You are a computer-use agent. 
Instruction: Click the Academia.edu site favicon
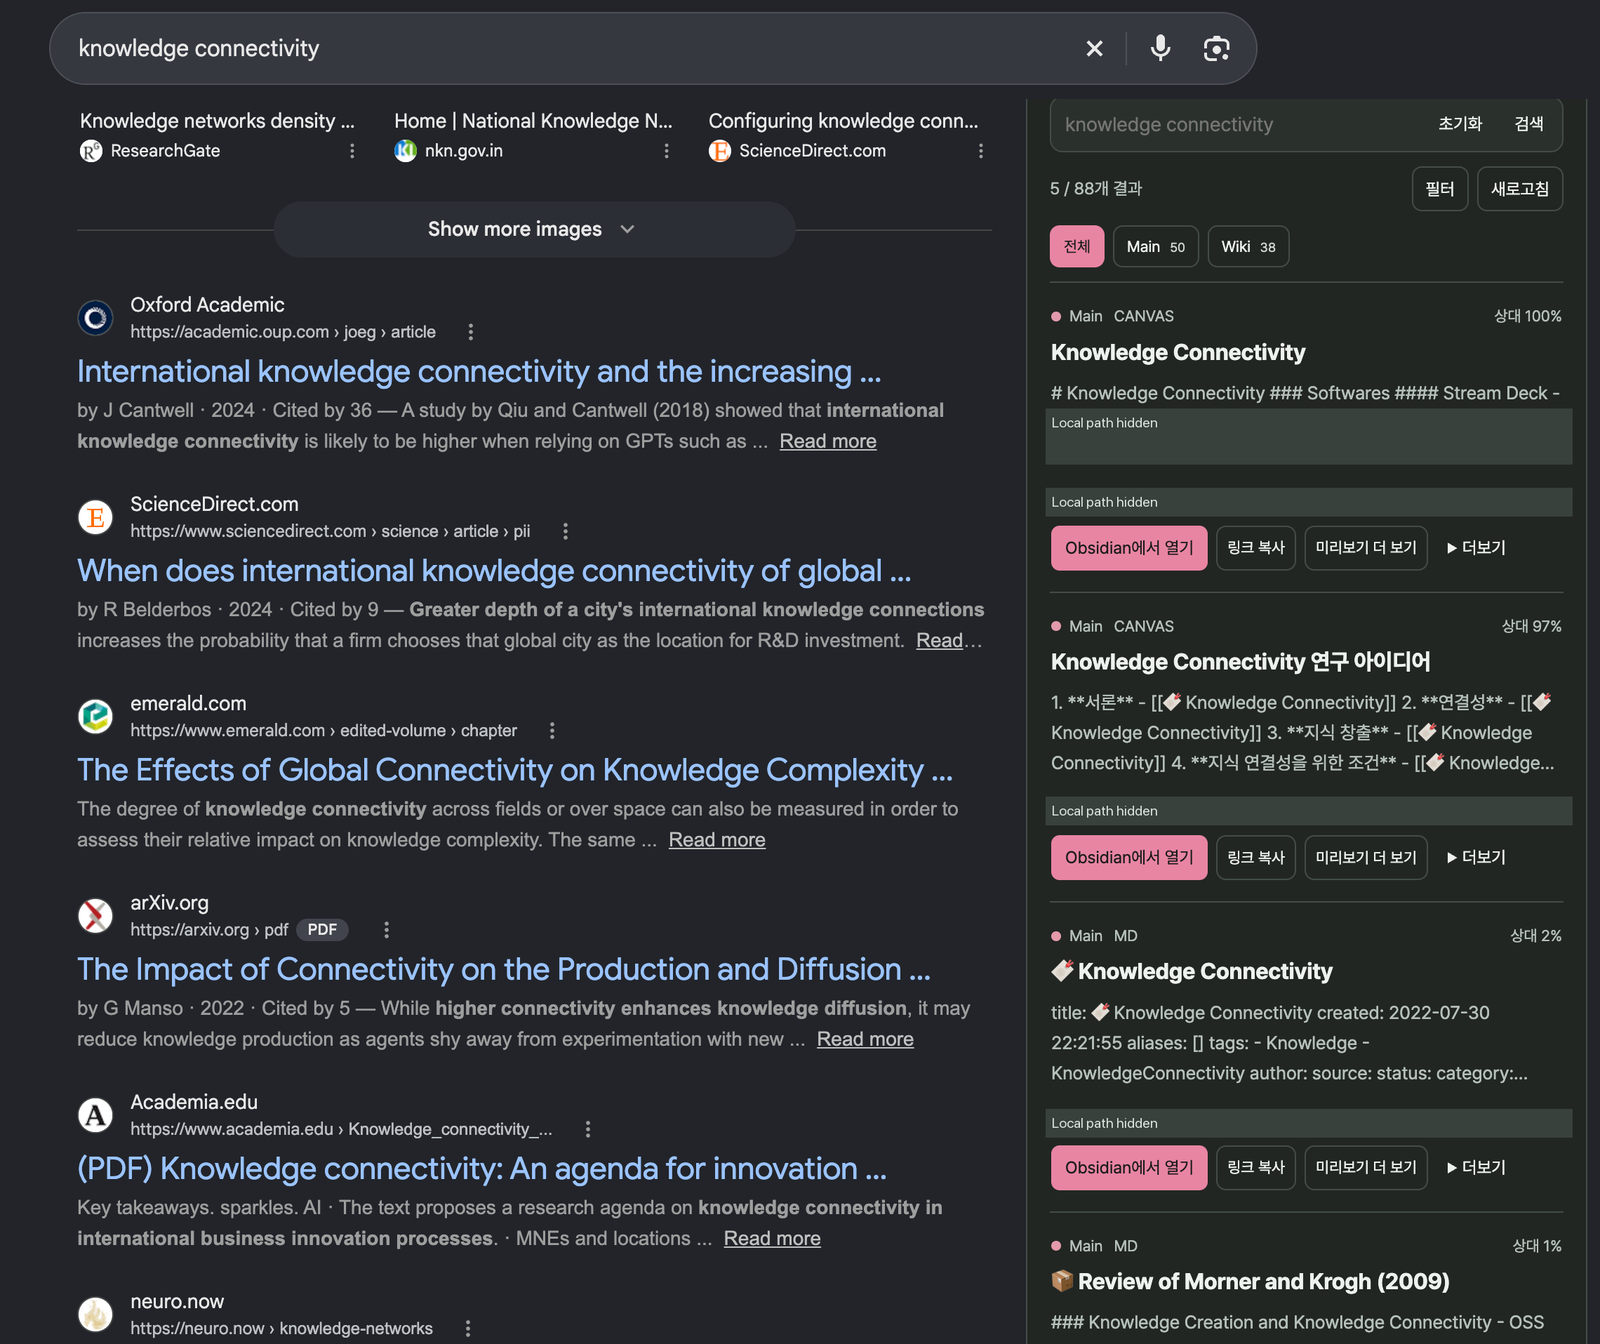pos(96,1114)
